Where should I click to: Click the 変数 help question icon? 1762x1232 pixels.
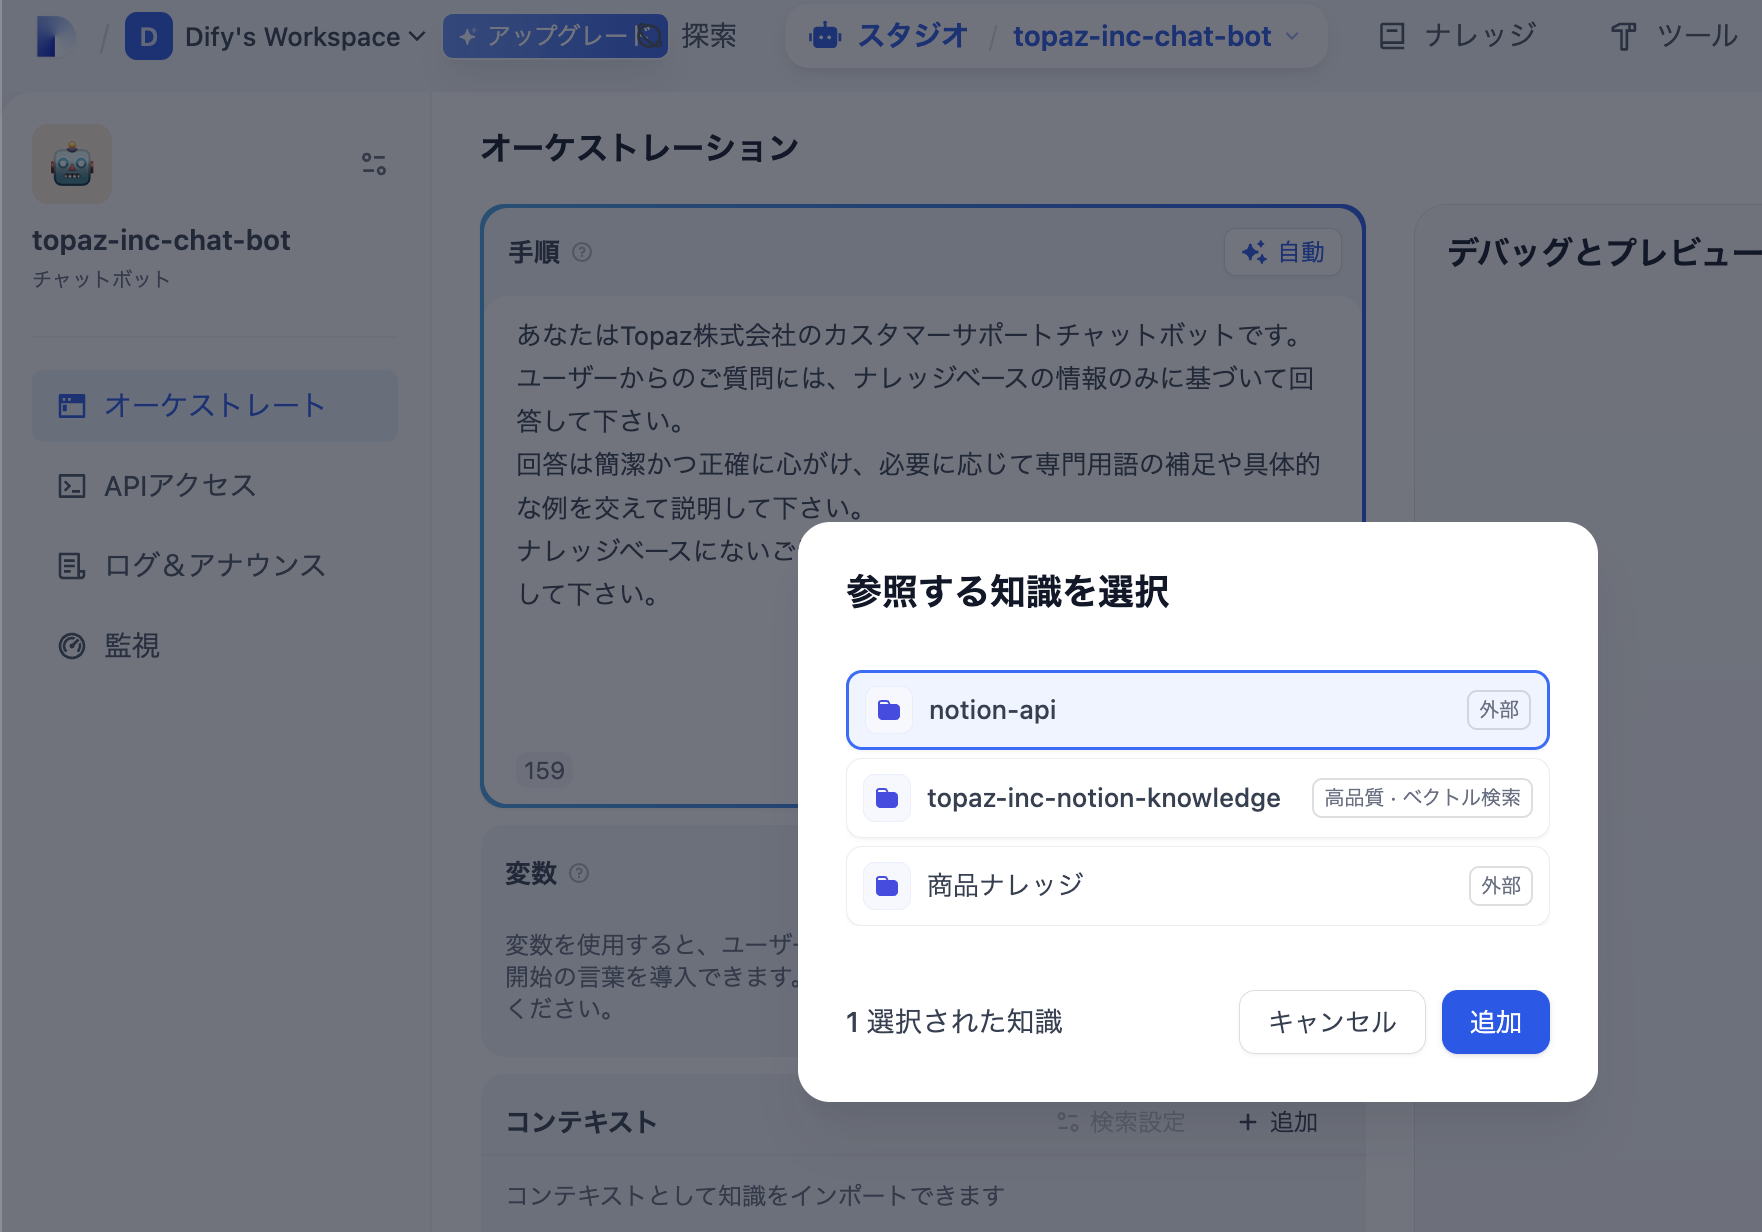click(579, 873)
